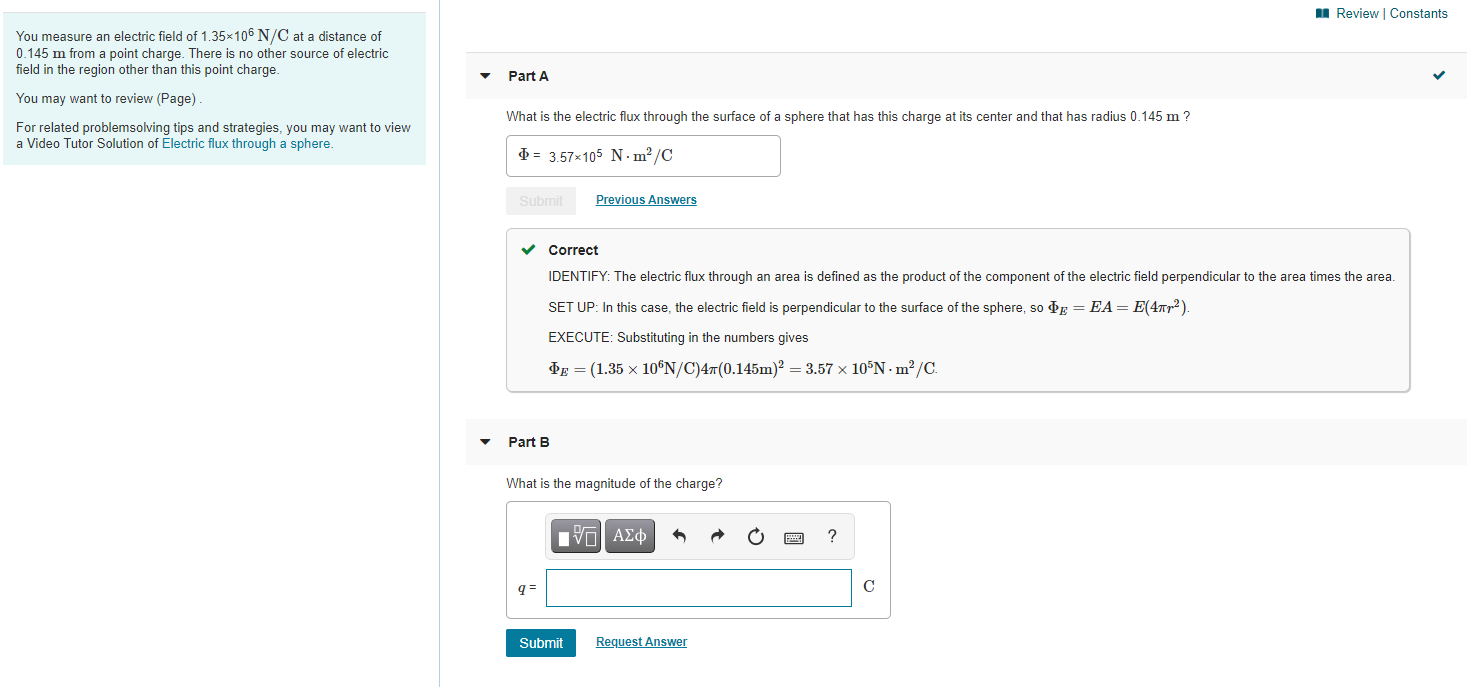Open the keyboard shortcuts icon
This screenshot has width=1481, height=687.
tap(793, 536)
